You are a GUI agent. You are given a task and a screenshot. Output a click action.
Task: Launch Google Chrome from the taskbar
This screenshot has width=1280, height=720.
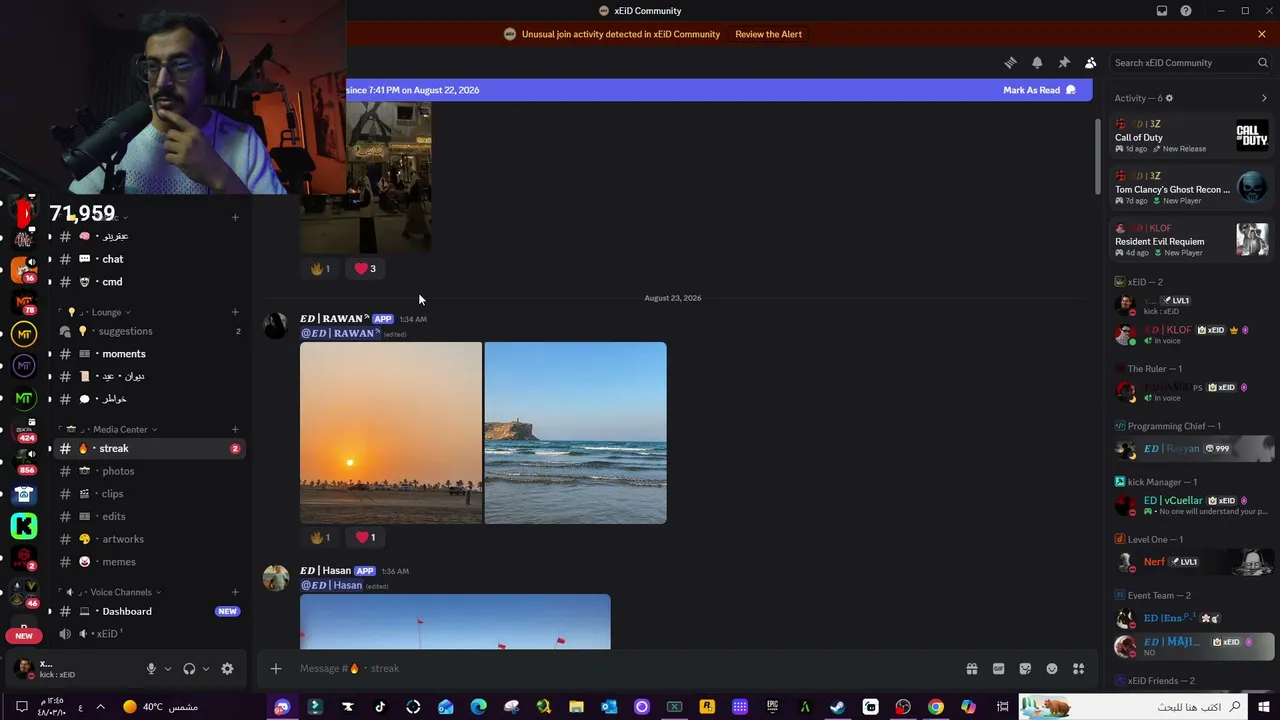click(x=935, y=707)
